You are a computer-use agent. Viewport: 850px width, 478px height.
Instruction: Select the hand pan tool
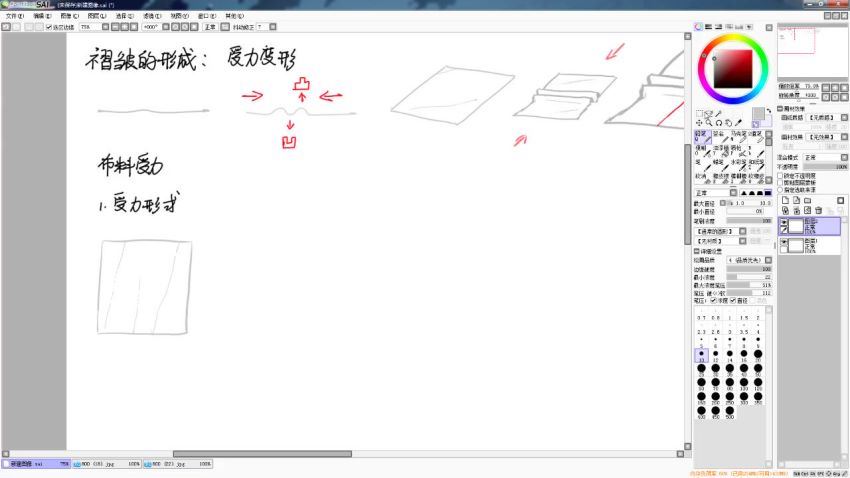coord(728,123)
